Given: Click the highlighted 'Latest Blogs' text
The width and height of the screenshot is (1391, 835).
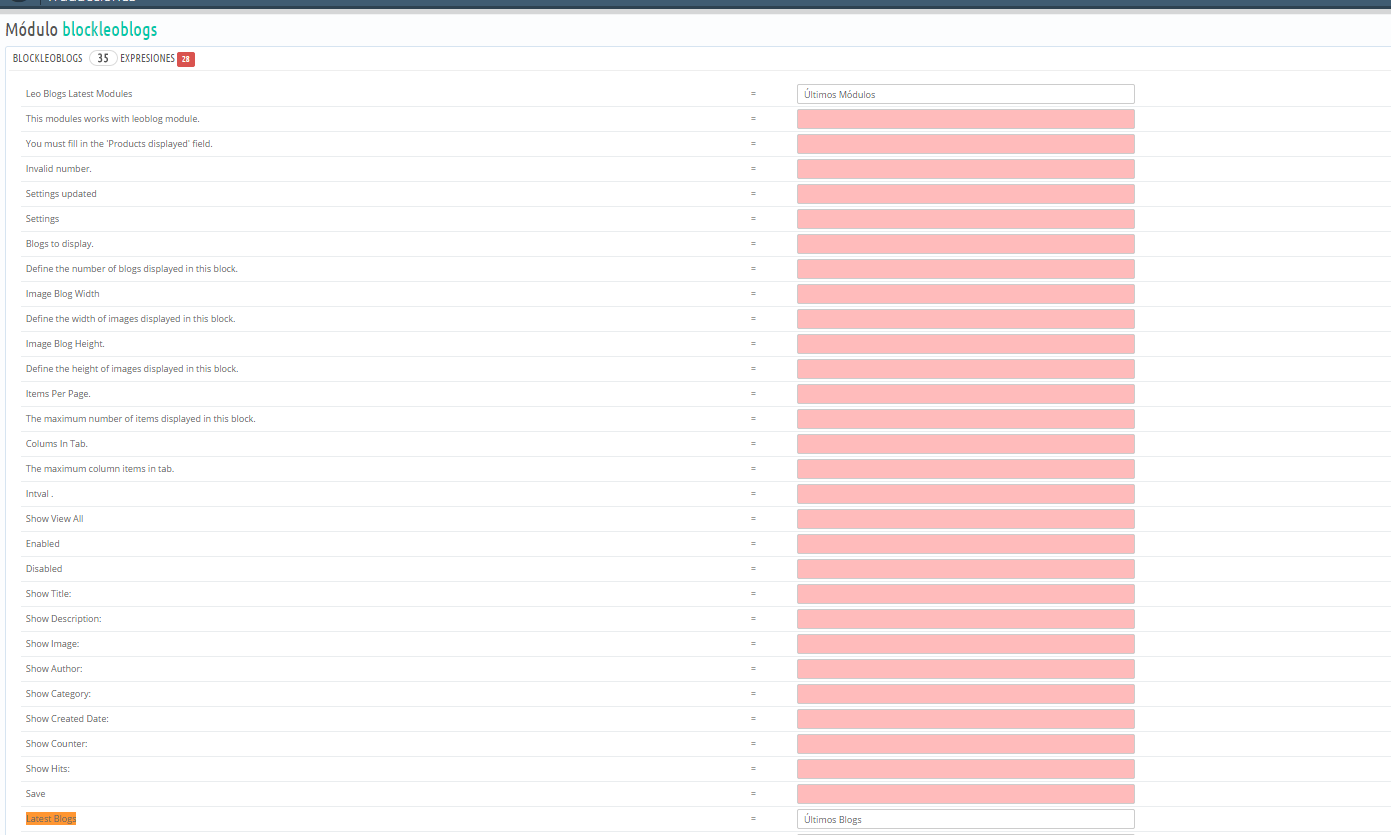Looking at the screenshot, I should (51, 819).
